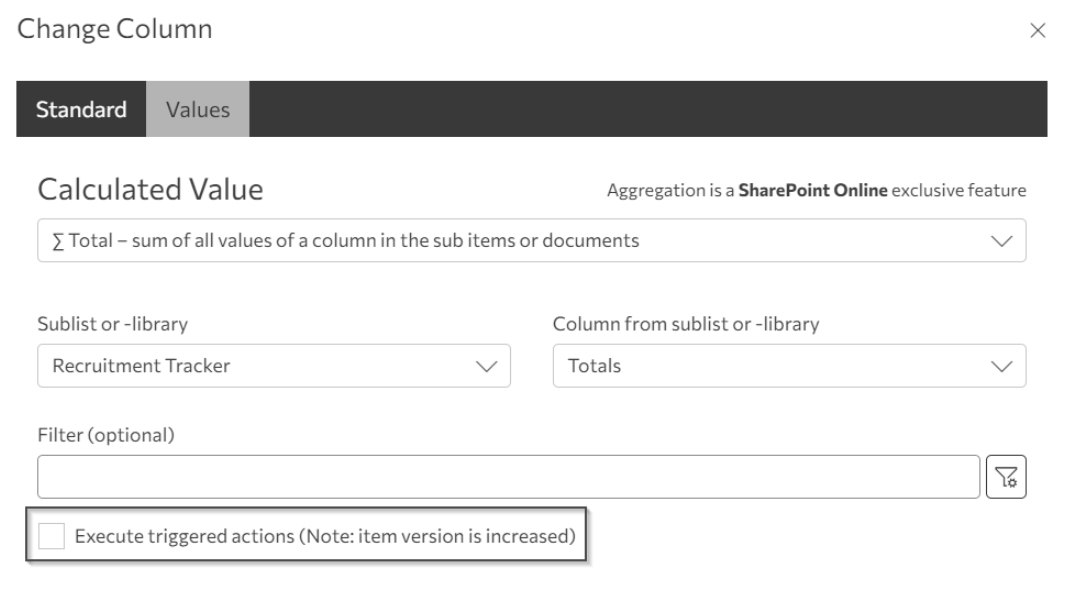Switch to the Standard tab
Screen dimensions: 1069x598
point(81,110)
